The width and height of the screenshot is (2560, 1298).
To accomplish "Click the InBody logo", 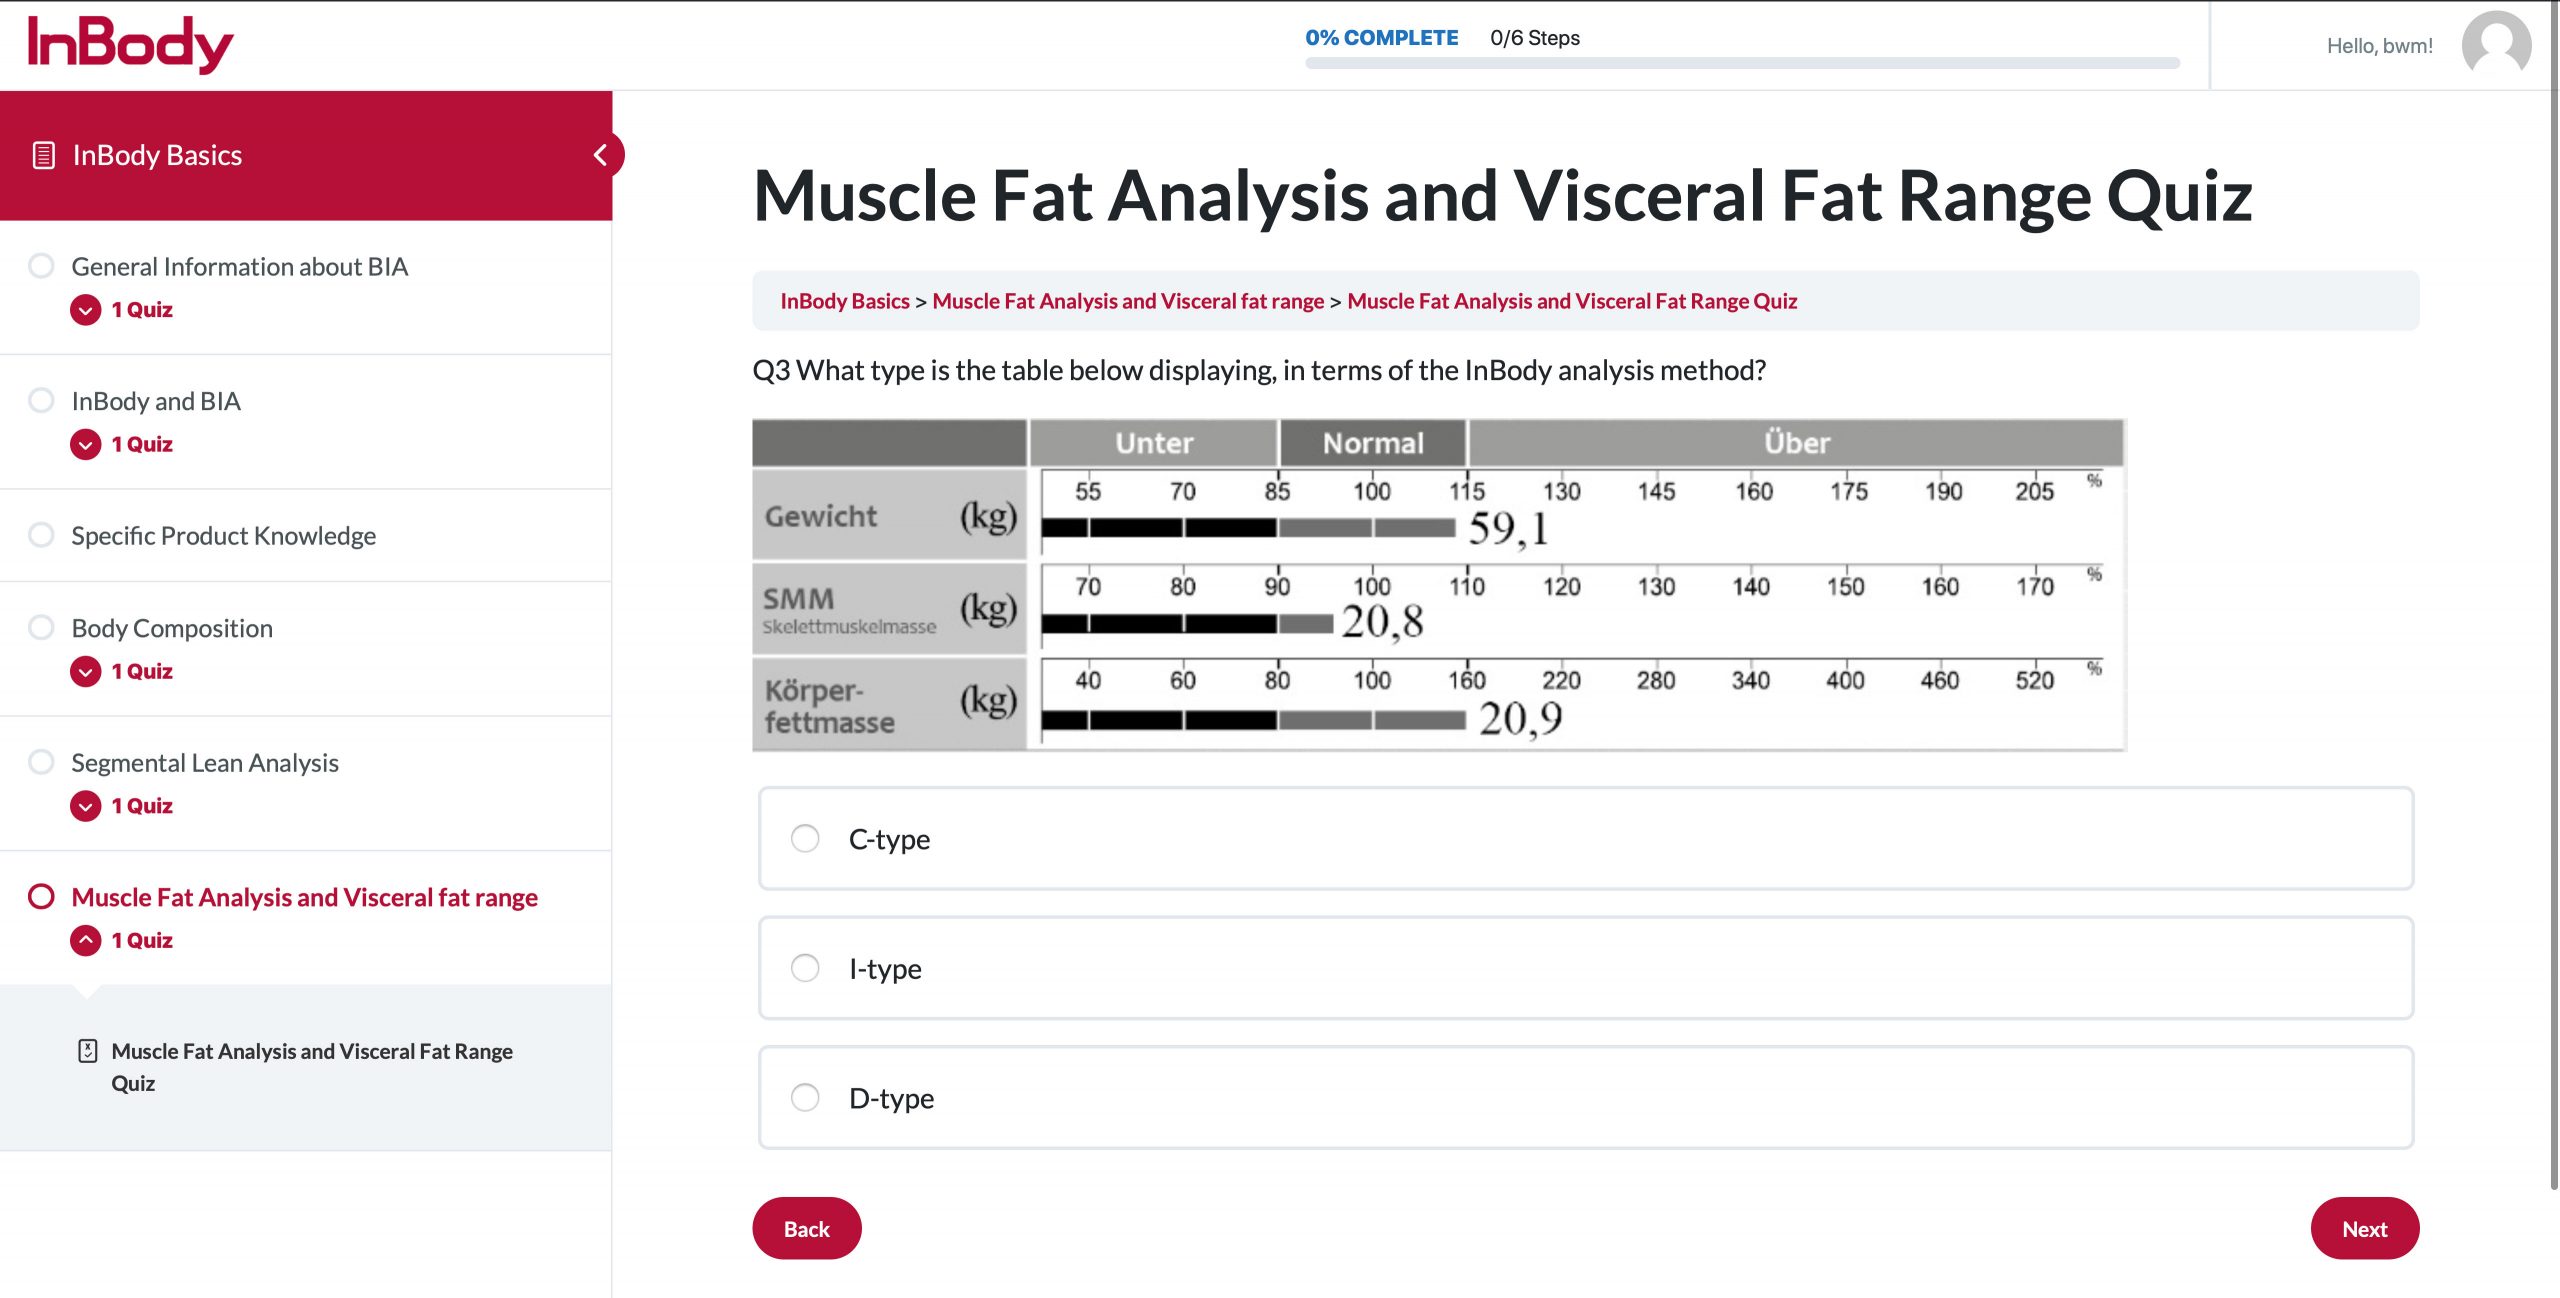I will pos(130,44).
